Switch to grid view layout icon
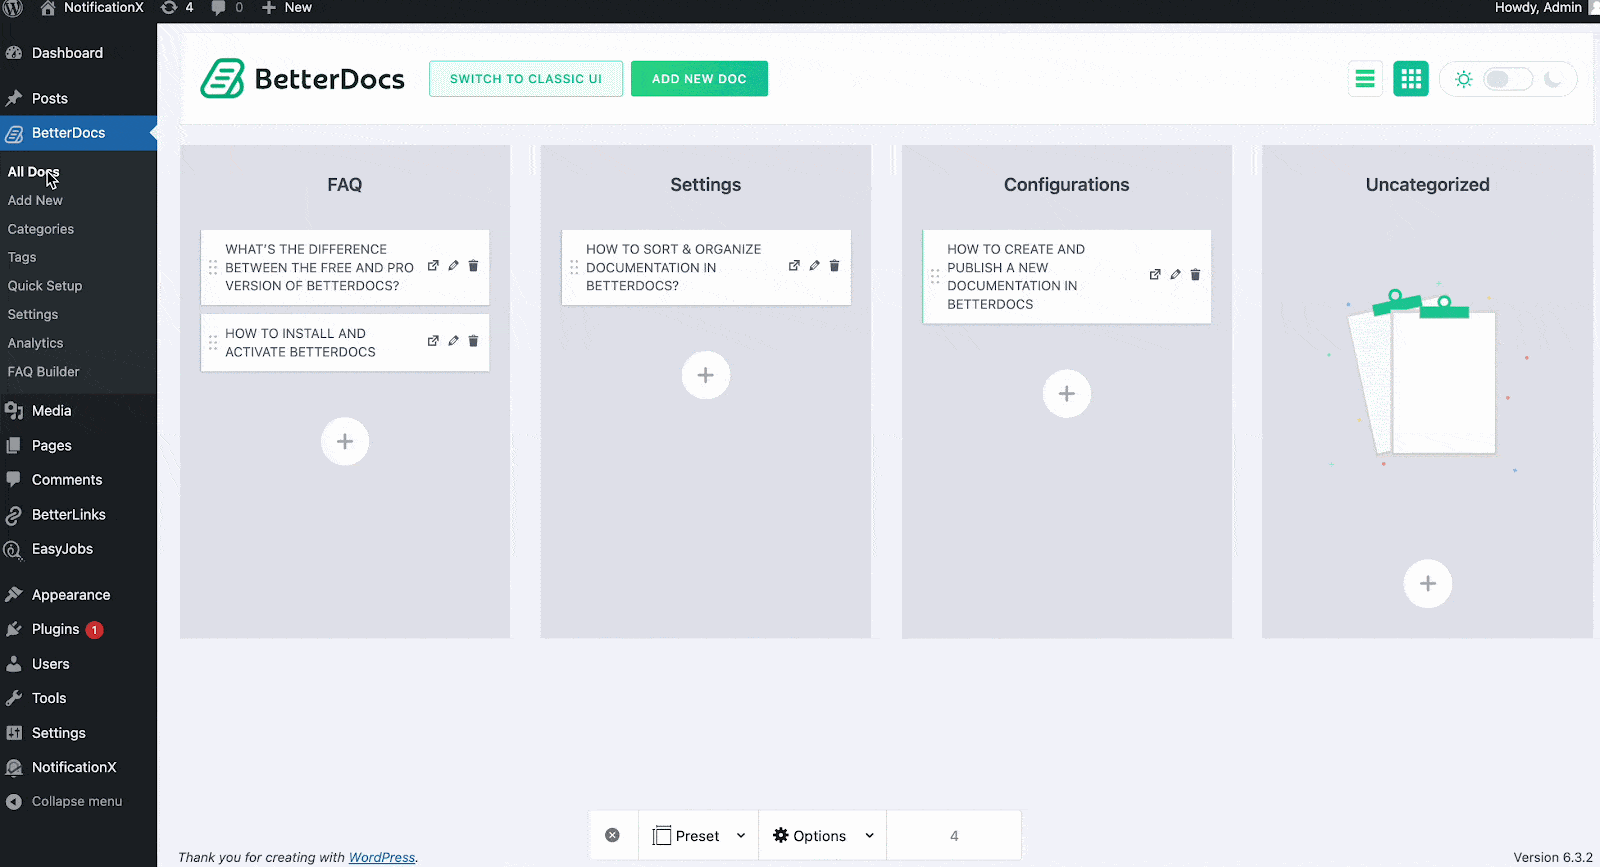1600x867 pixels. [1411, 79]
